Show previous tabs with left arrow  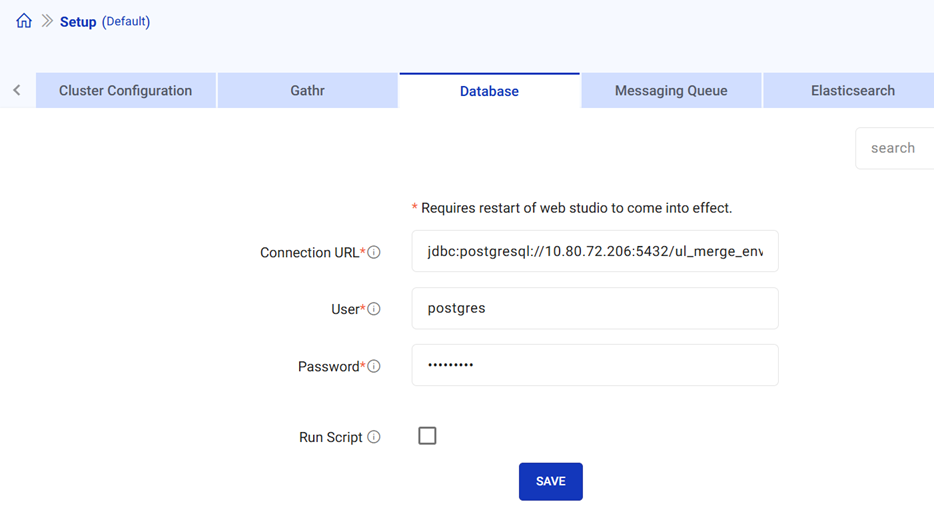click(17, 90)
